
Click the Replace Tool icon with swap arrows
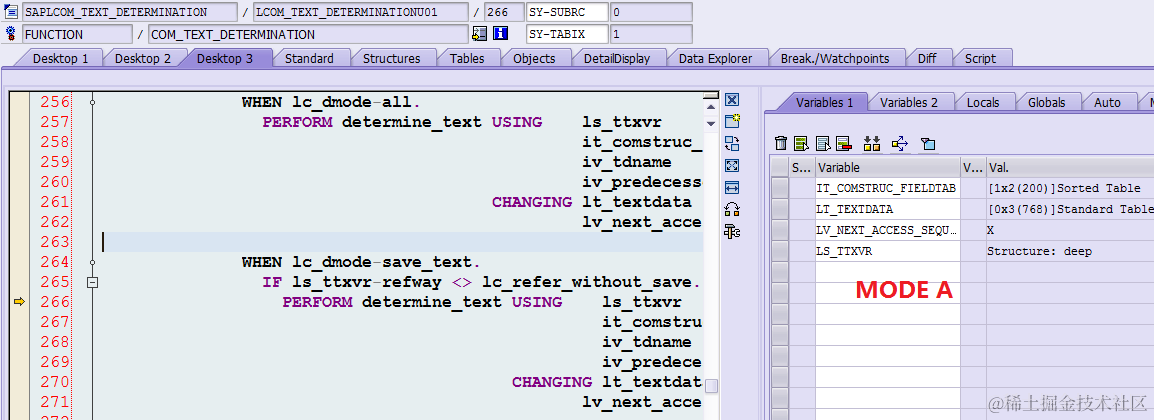[732, 144]
